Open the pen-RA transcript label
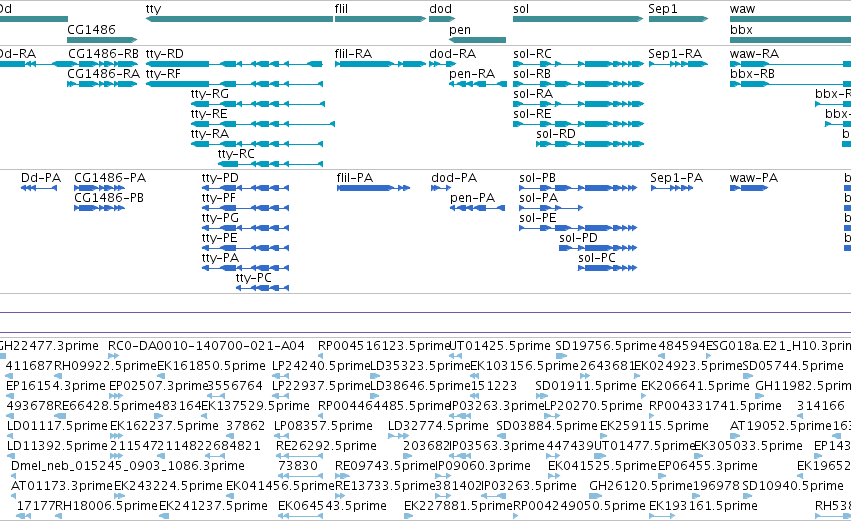This screenshot has height=521, width=851. coord(472,74)
